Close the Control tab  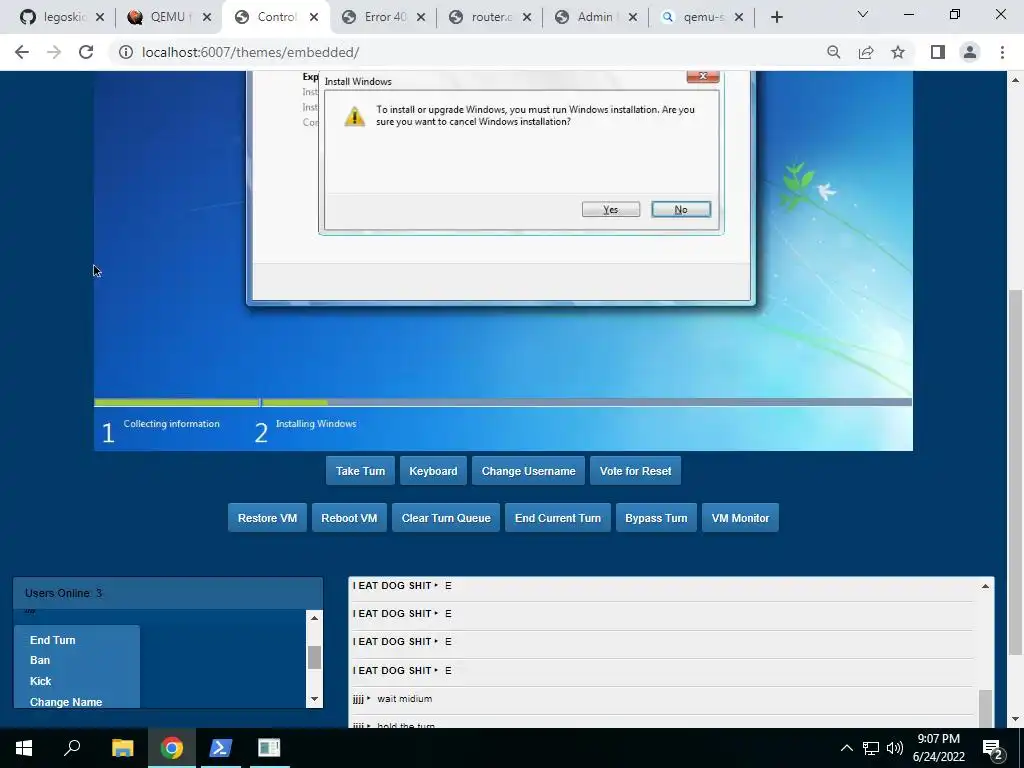[314, 18]
